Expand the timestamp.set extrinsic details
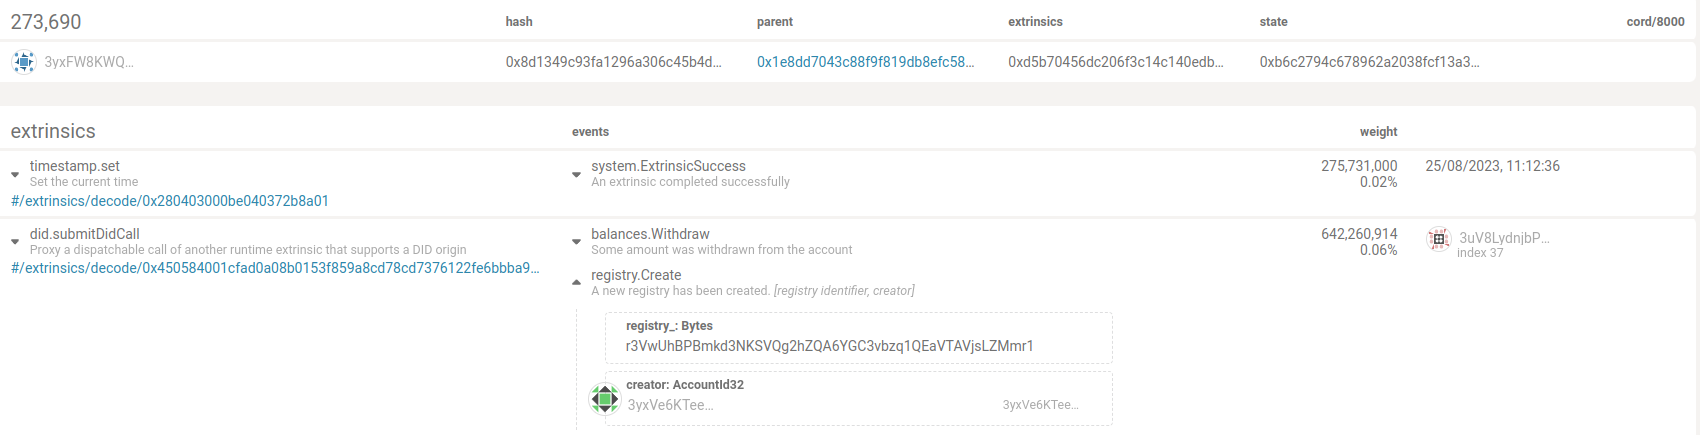 (x=15, y=174)
